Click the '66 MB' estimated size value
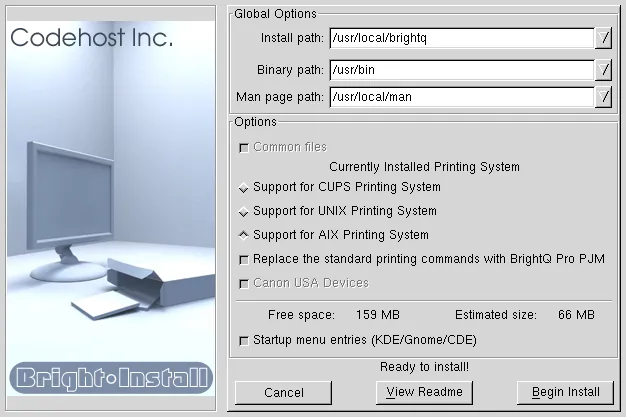 click(576, 315)
